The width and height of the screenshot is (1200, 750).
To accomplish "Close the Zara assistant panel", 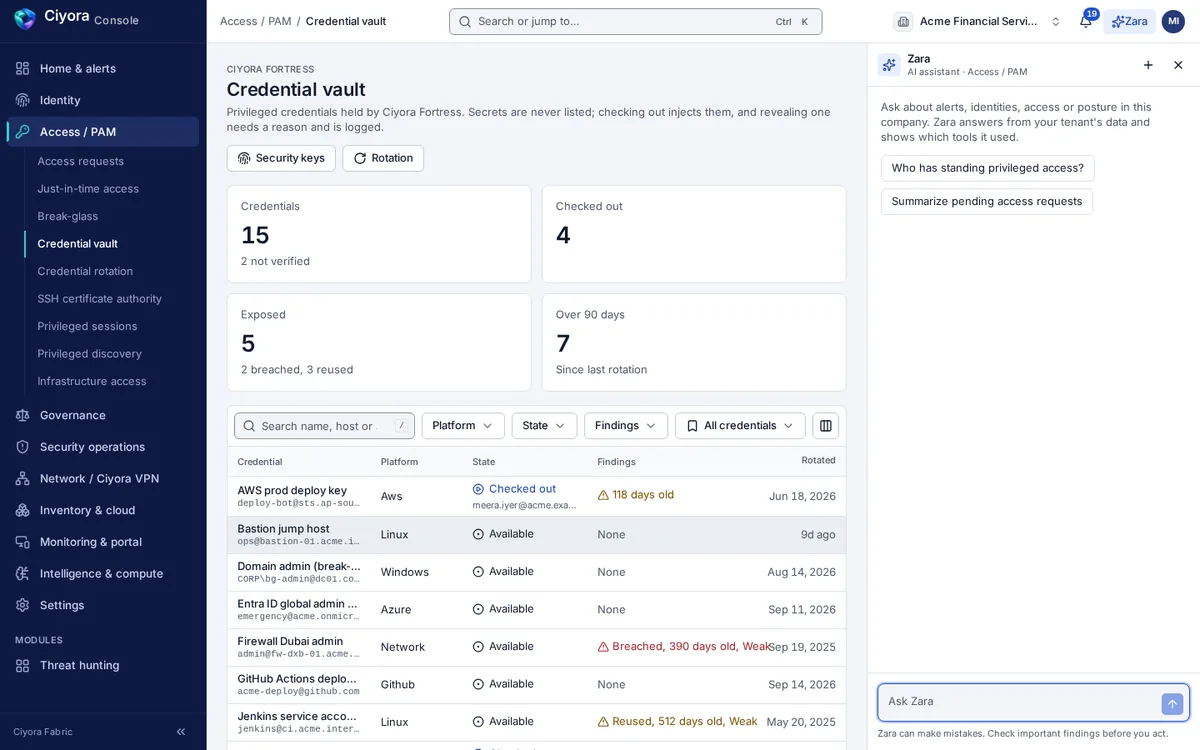I will click(x=1178, y=65).
